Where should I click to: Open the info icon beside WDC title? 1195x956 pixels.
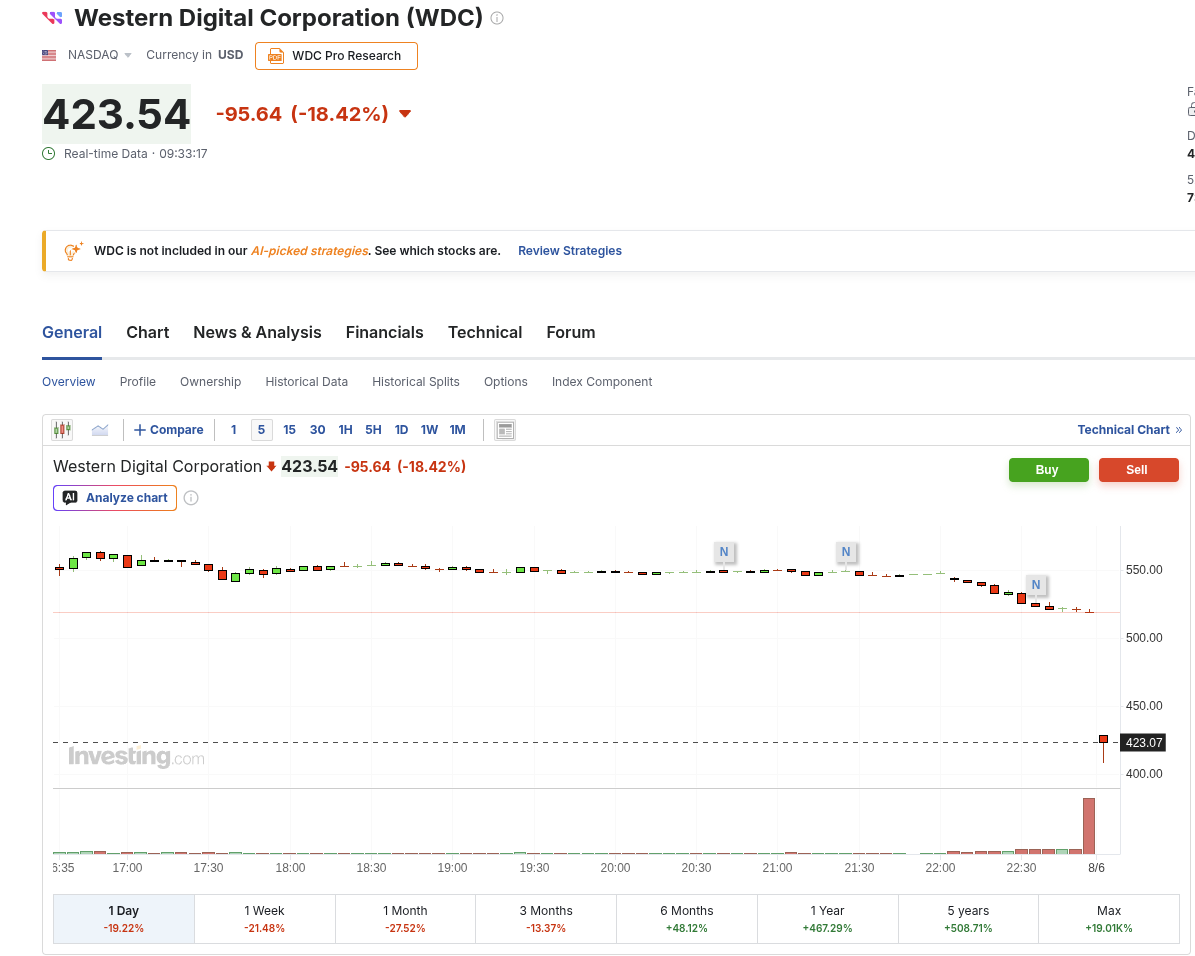(x=497, y=18)
